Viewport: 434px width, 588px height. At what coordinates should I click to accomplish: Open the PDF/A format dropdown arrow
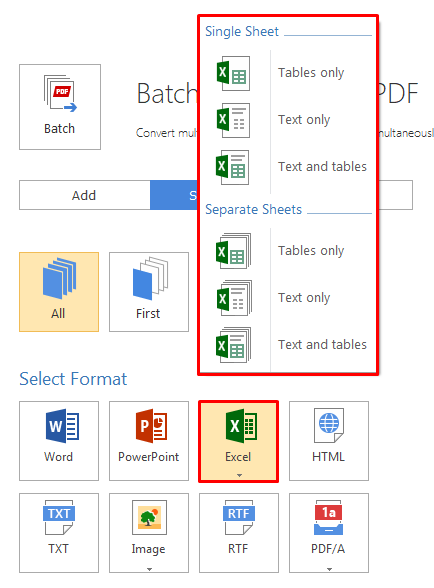(329, 569)
